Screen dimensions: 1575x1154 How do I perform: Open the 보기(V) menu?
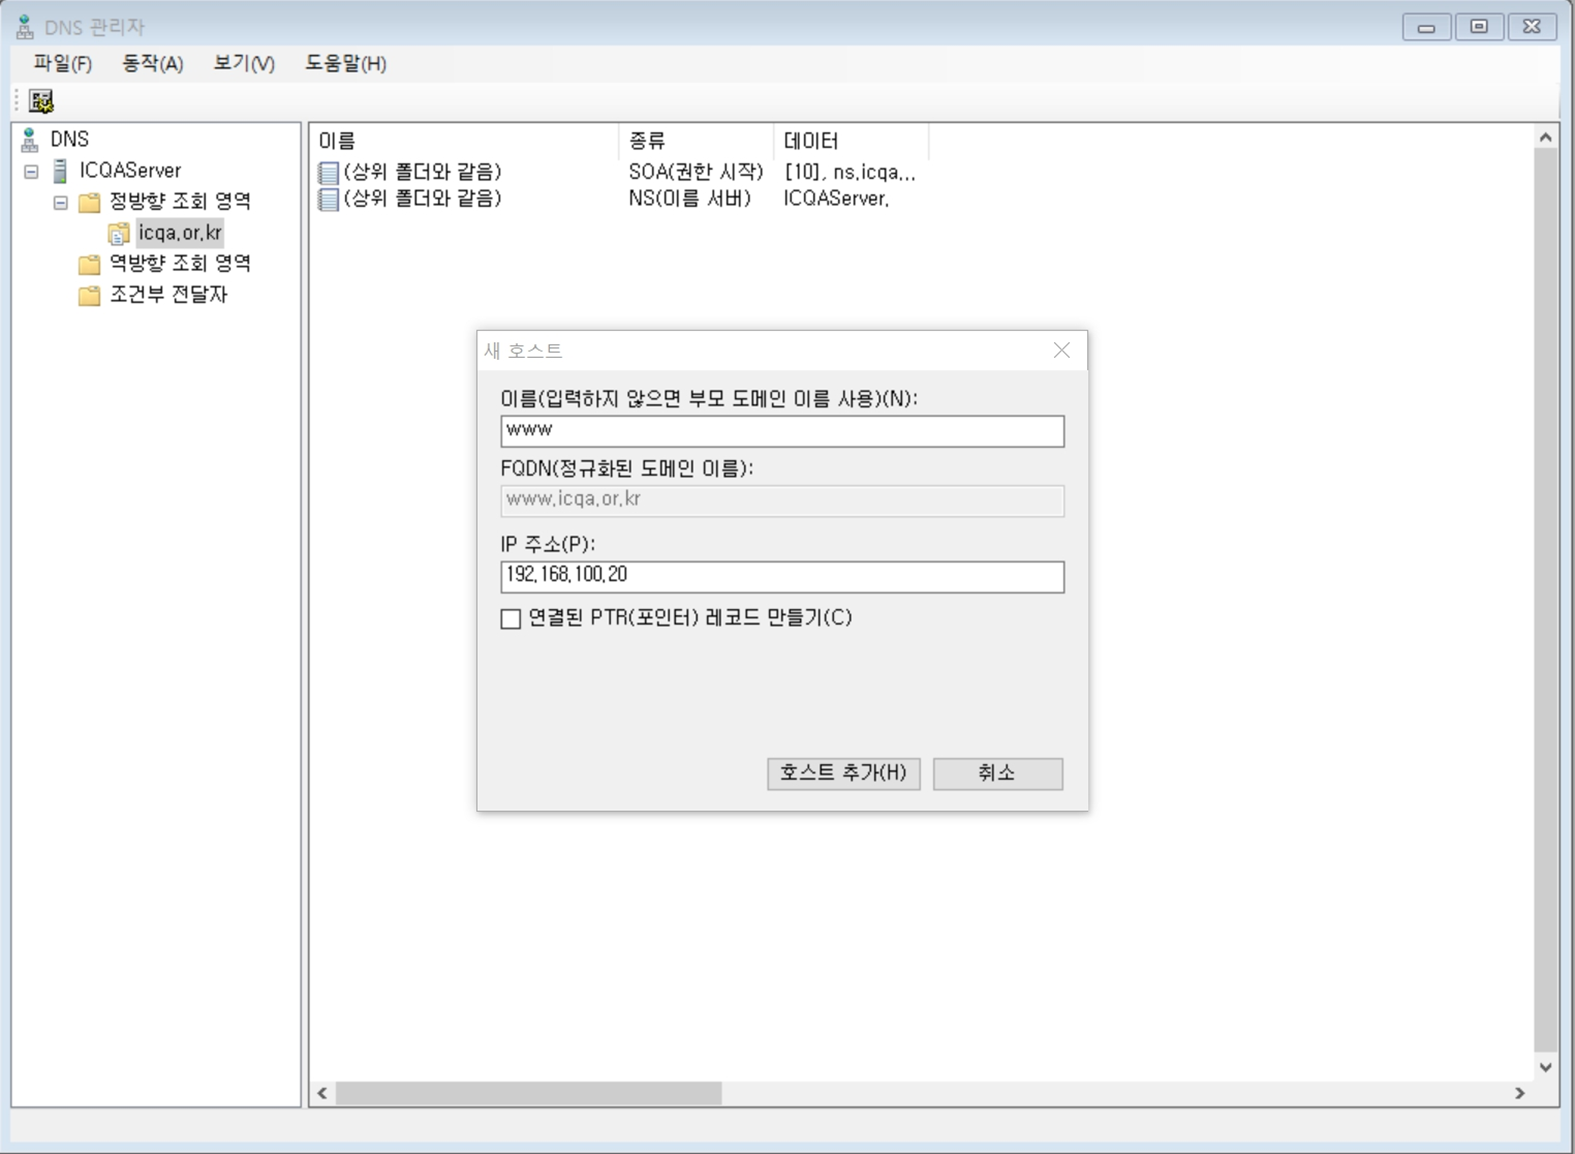[244, 63]
